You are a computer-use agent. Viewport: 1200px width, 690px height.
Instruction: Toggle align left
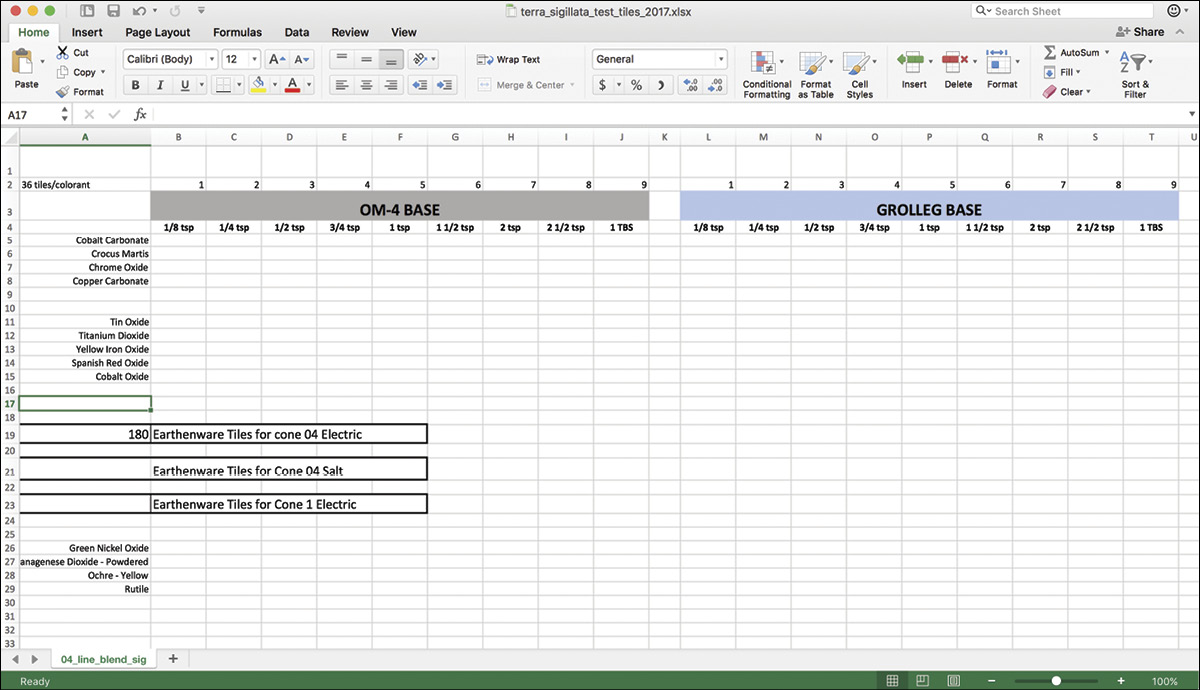(x=342, y=85)
